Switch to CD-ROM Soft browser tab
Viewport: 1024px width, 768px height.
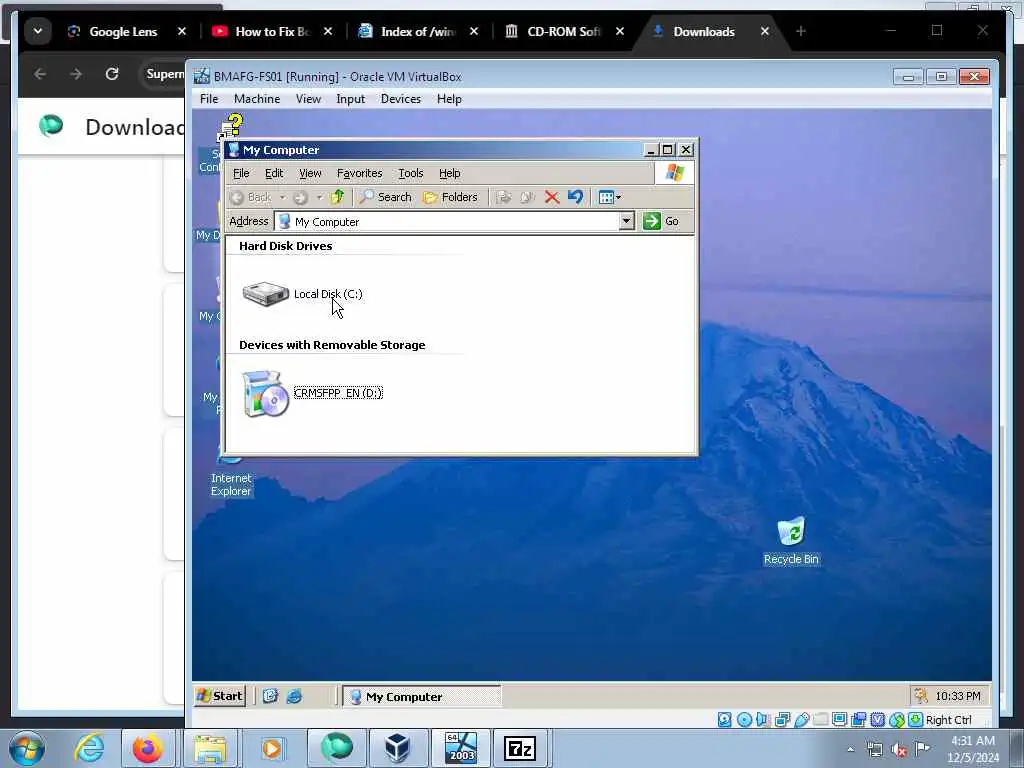coord(564,31)
